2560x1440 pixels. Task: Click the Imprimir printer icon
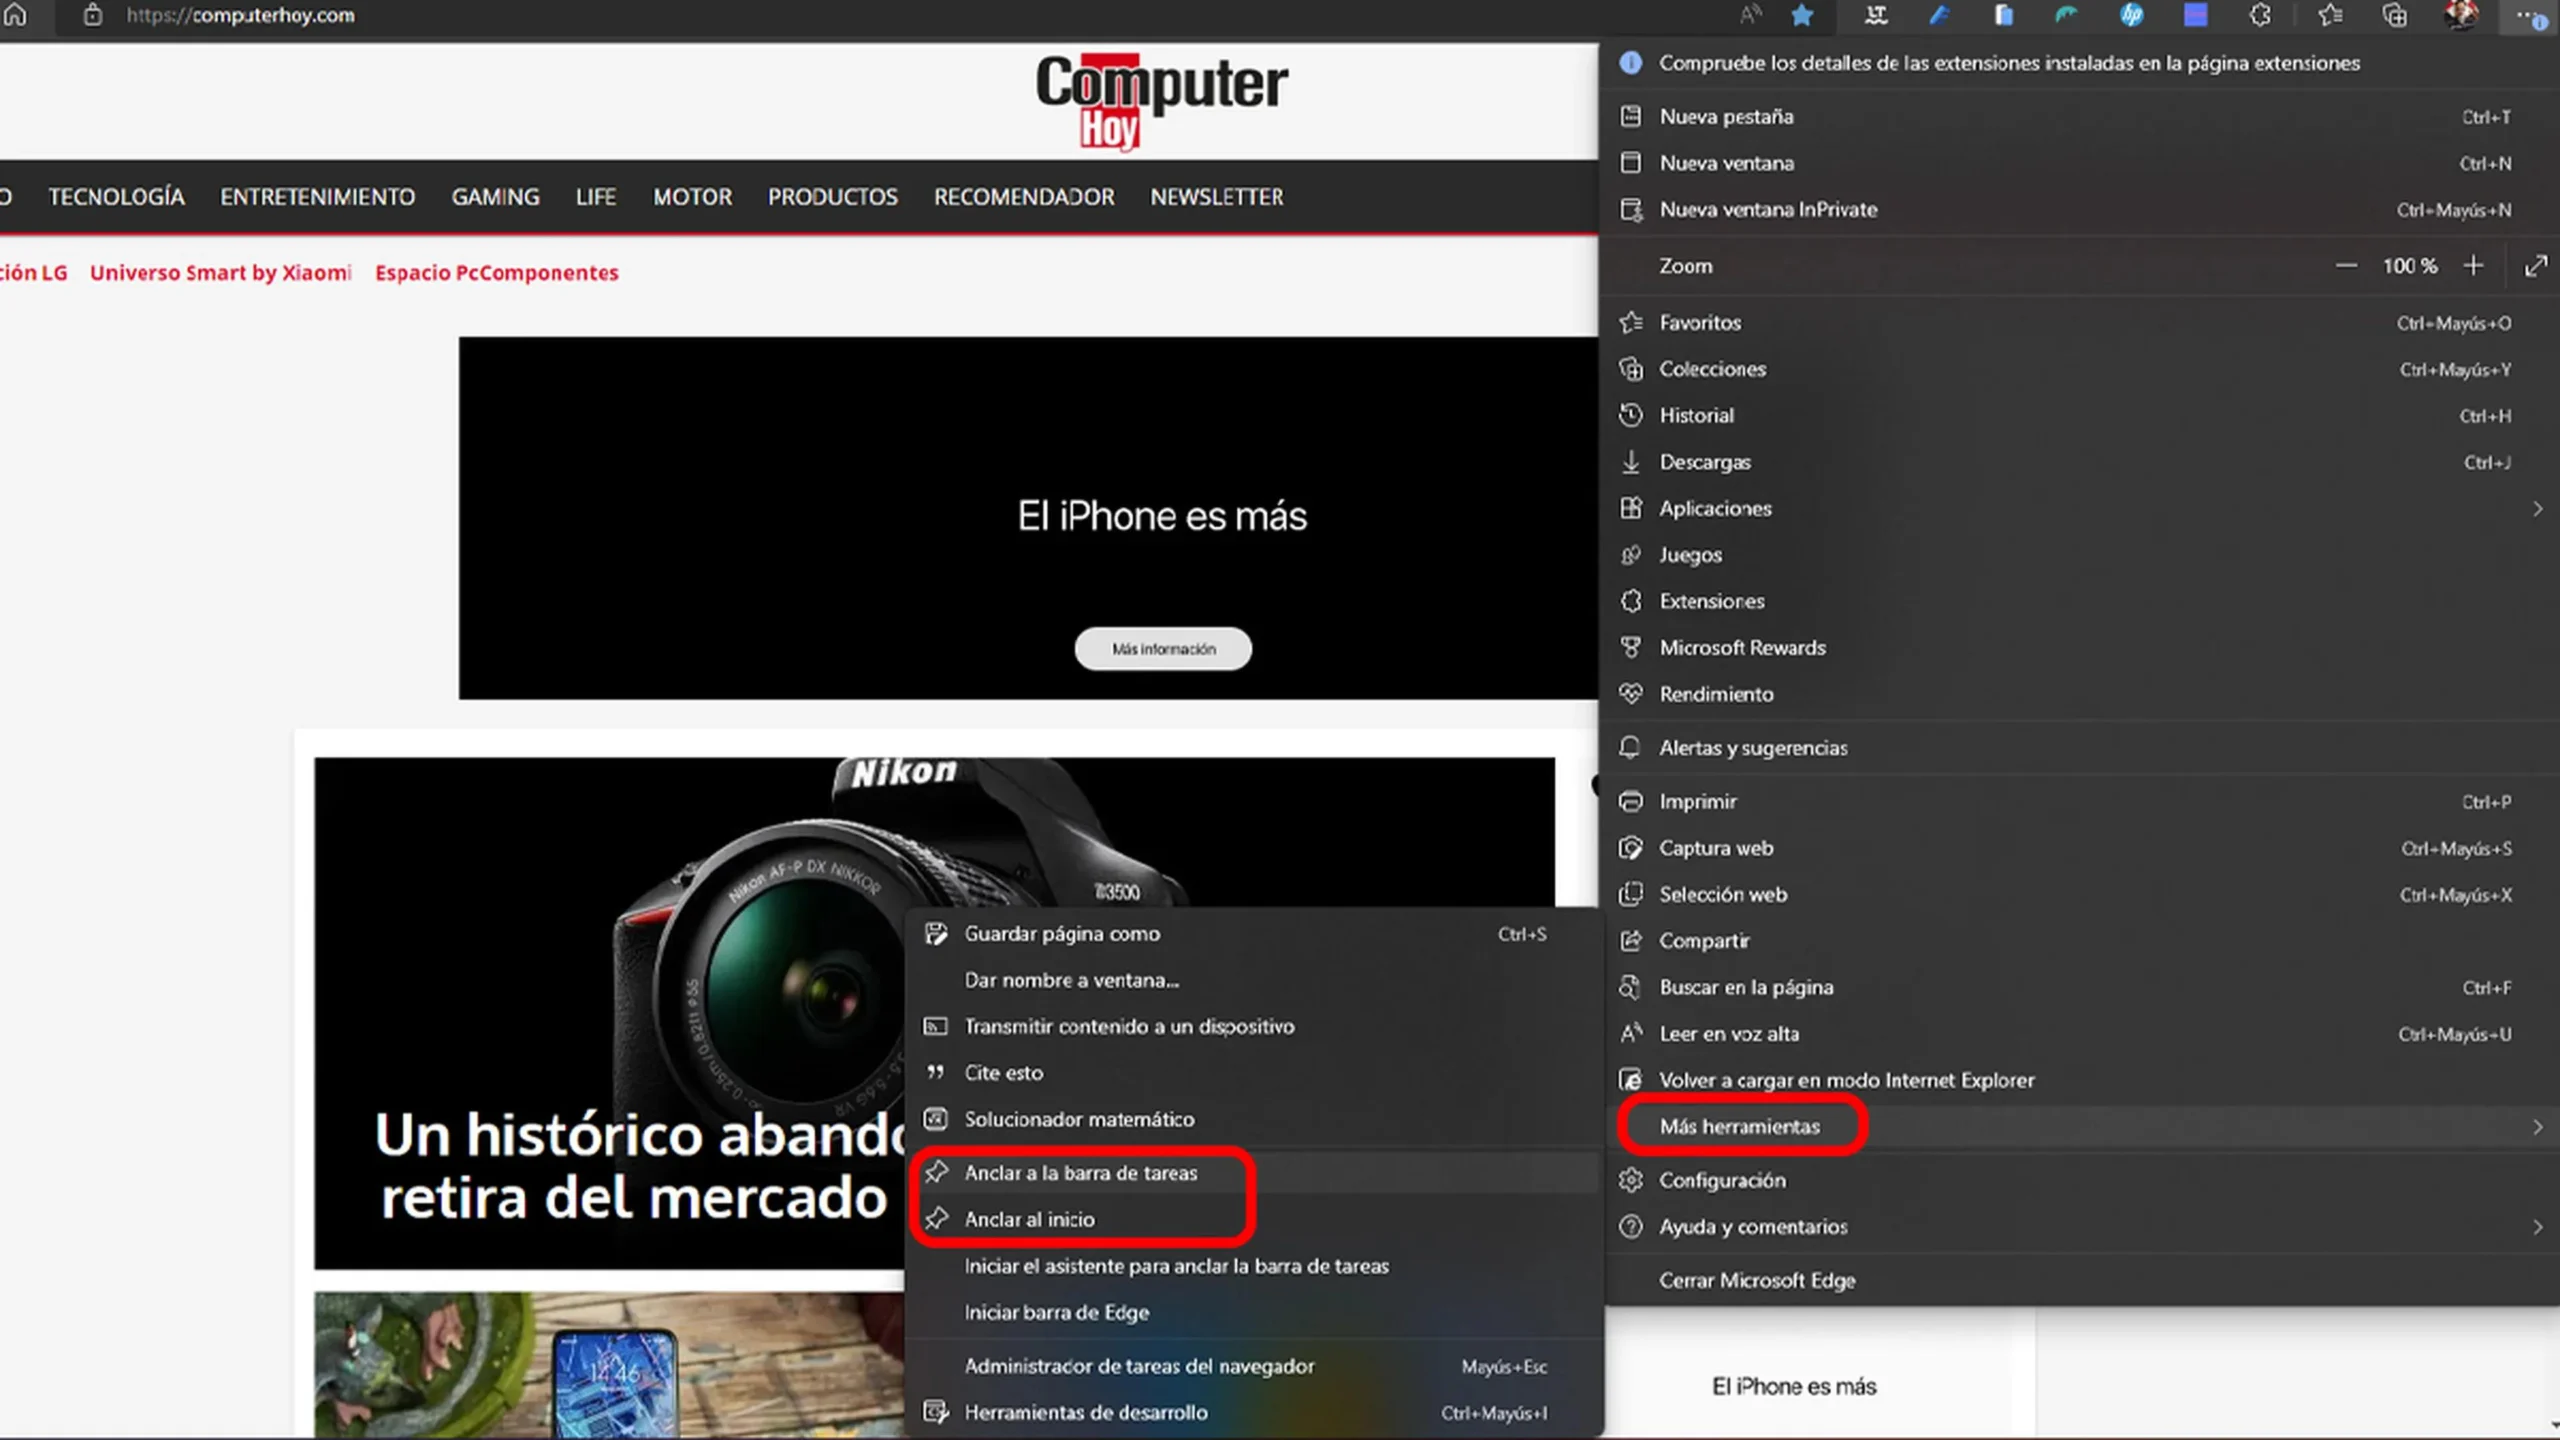[x=1631, y=801]
